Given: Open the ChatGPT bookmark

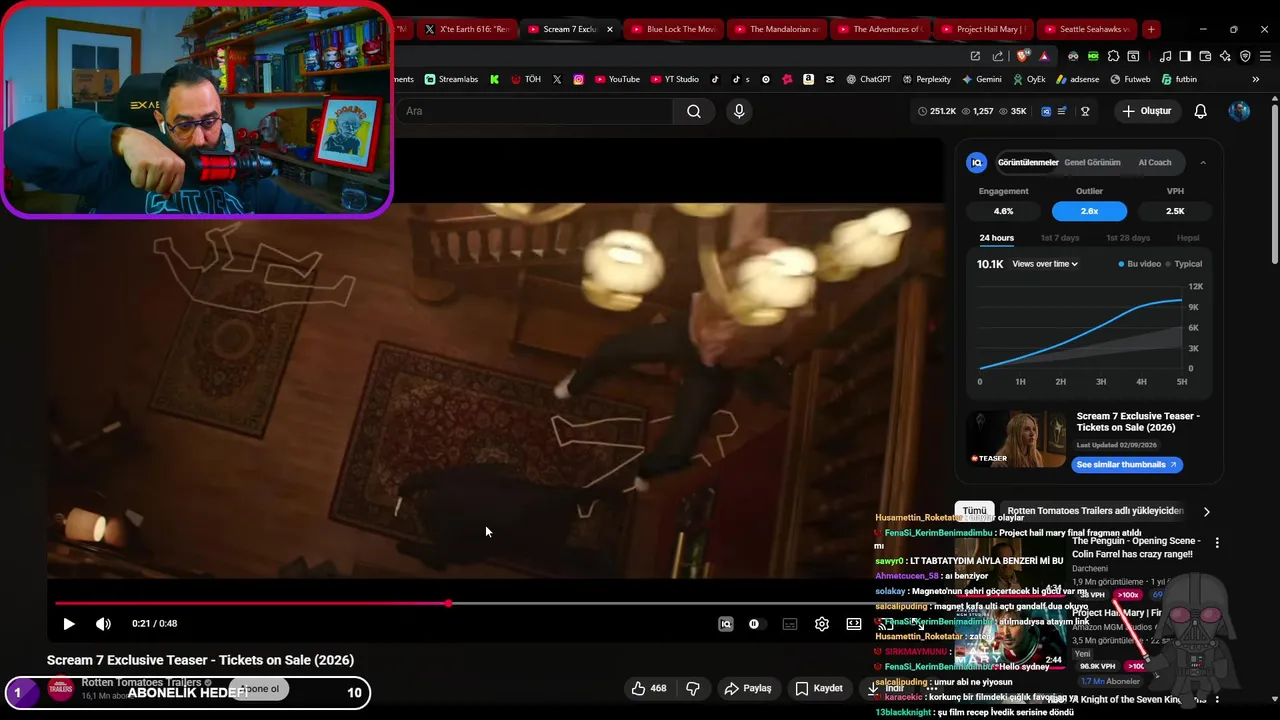Looking at the screenshot, I should coord(868,79).
